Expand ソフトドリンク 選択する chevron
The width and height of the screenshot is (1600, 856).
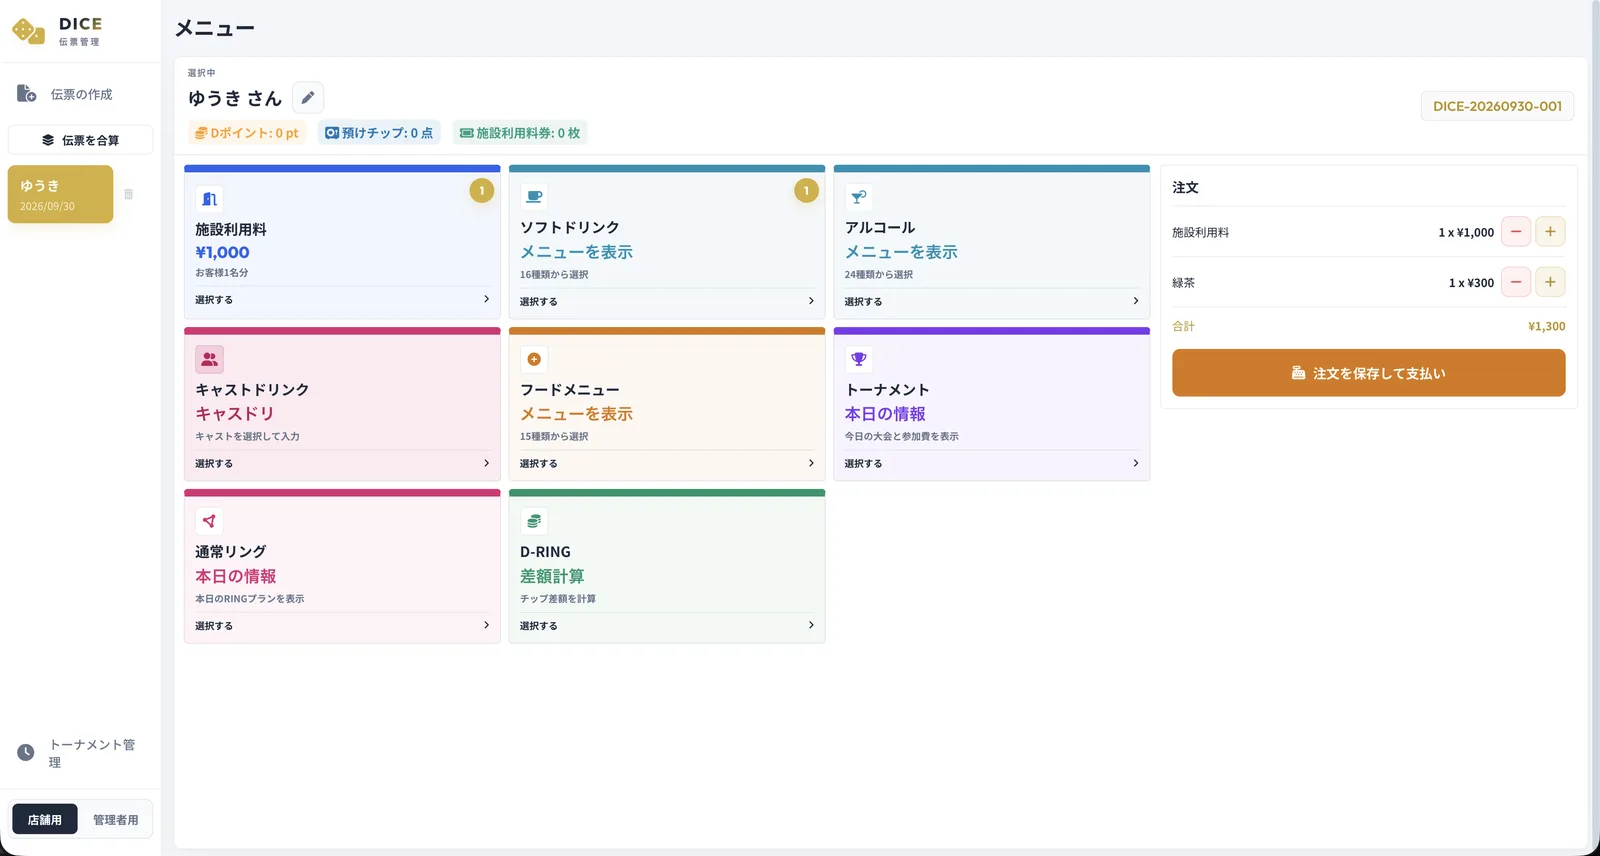[811, 301]
